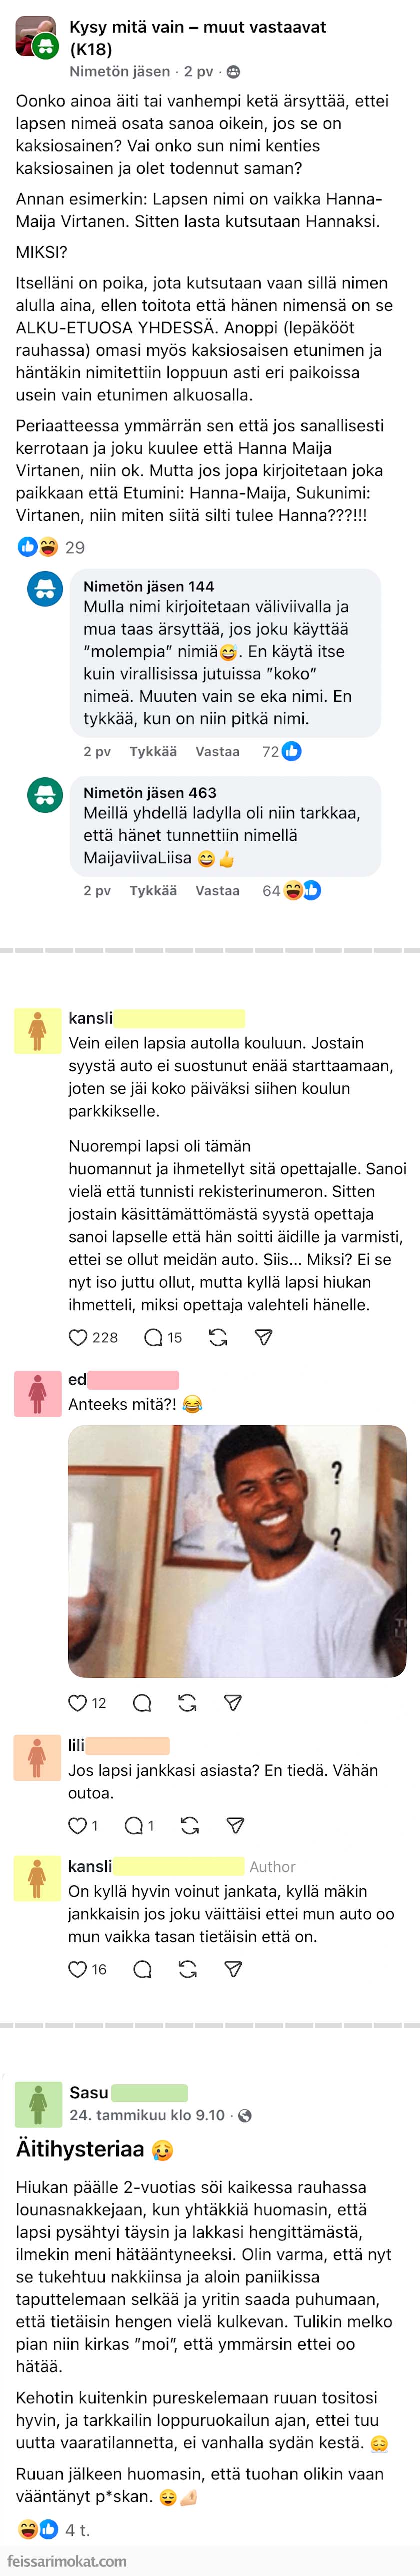Like ed's reply with 12 hearts
The height and width of the screenshot is (2576, 420).
click(78, 1703)
